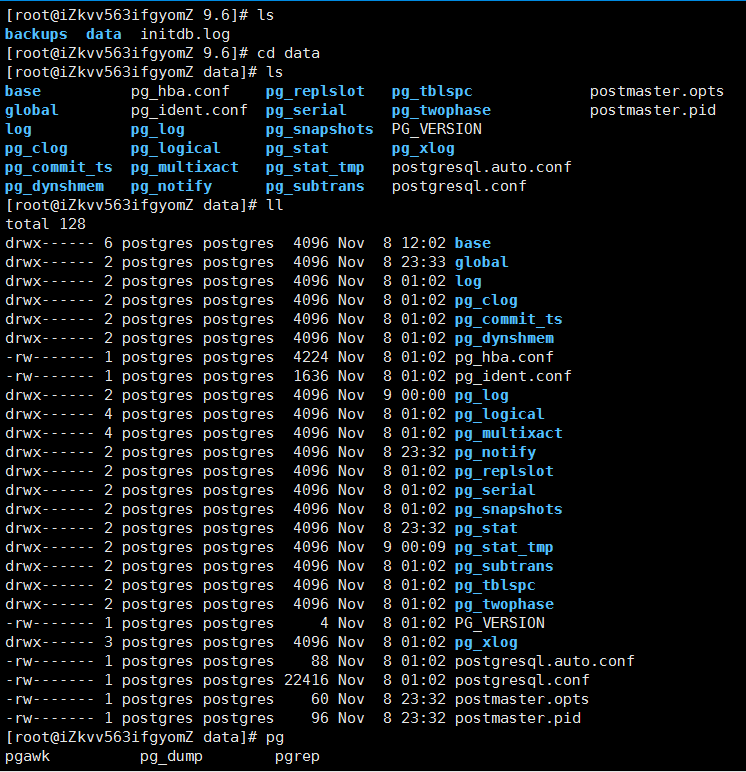Select link count '6' in base row

click(108, 243)
